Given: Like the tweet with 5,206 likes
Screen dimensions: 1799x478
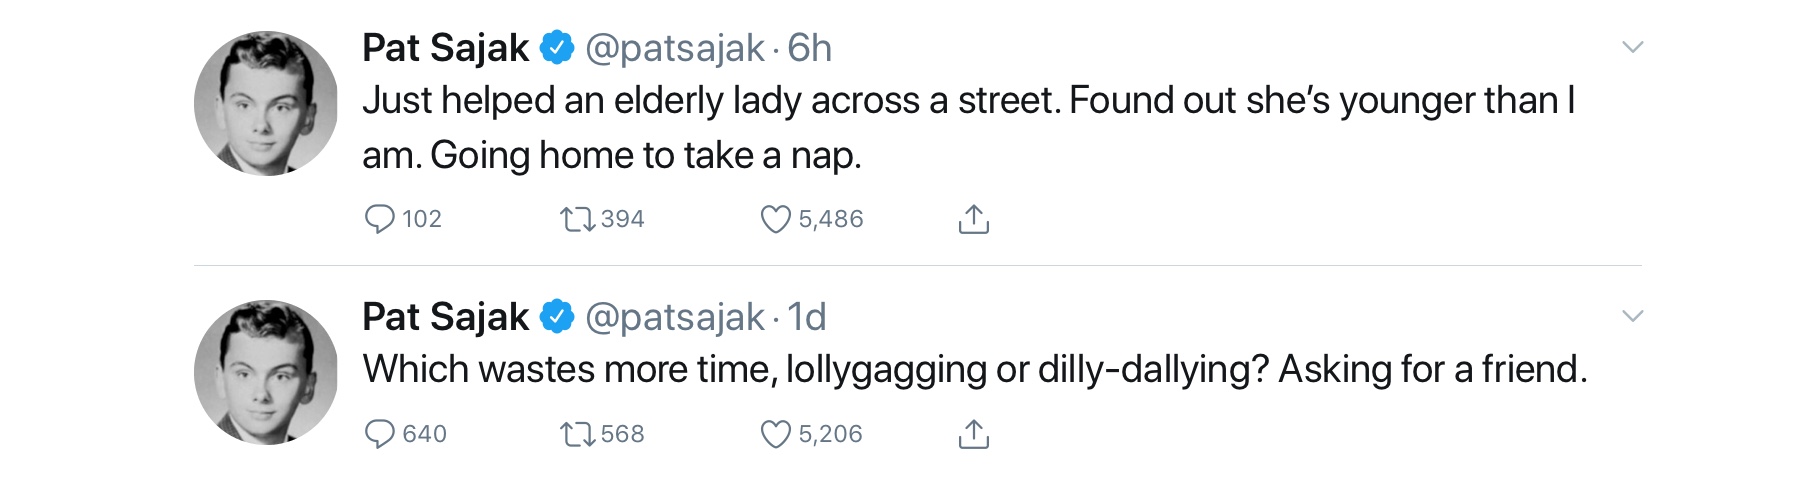Looking at the screenshot, I should 775,434.
